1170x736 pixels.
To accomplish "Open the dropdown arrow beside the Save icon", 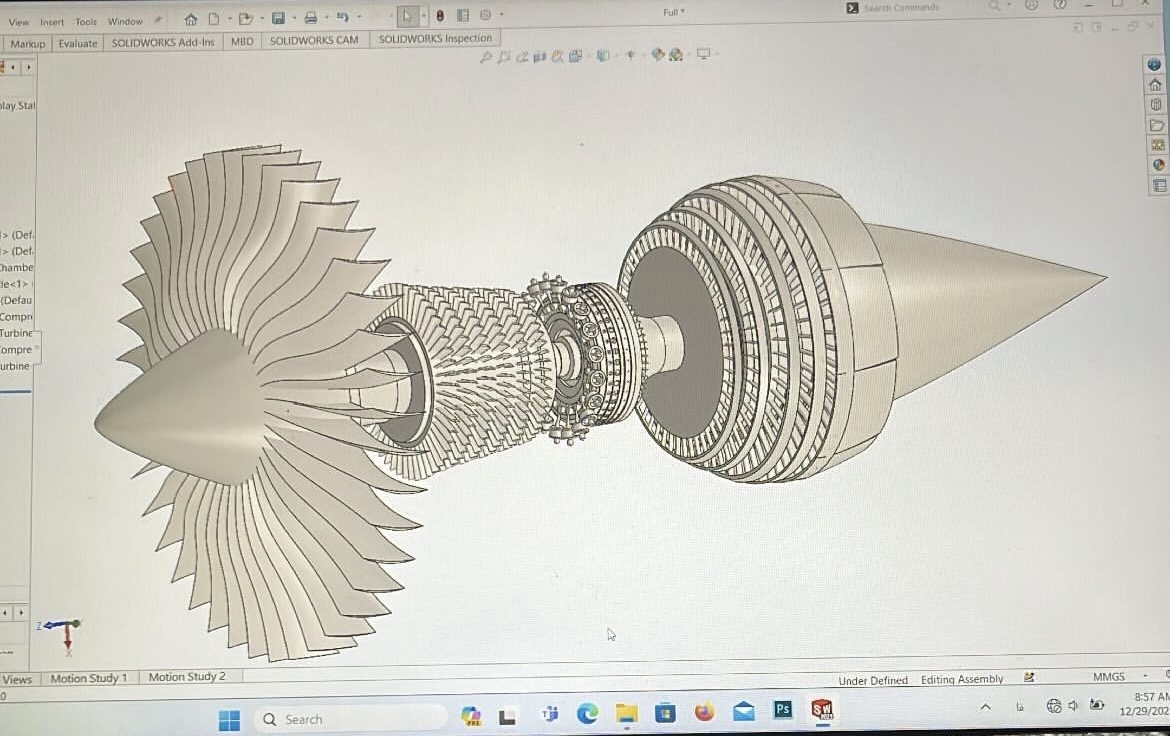I will [x=293, y=18].
